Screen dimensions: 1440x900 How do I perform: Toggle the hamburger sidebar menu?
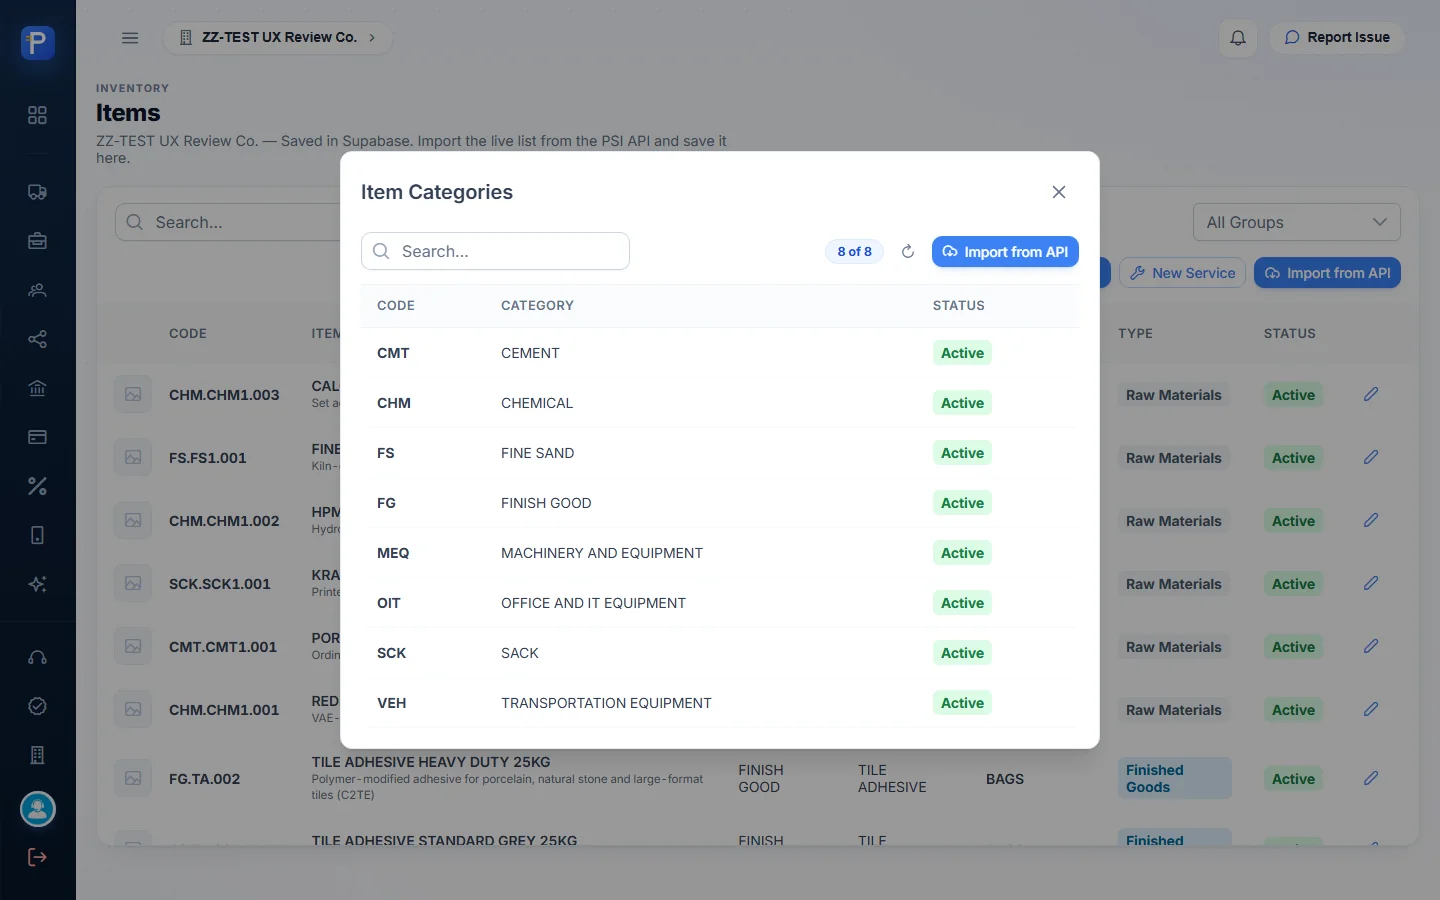click(130, 38)
